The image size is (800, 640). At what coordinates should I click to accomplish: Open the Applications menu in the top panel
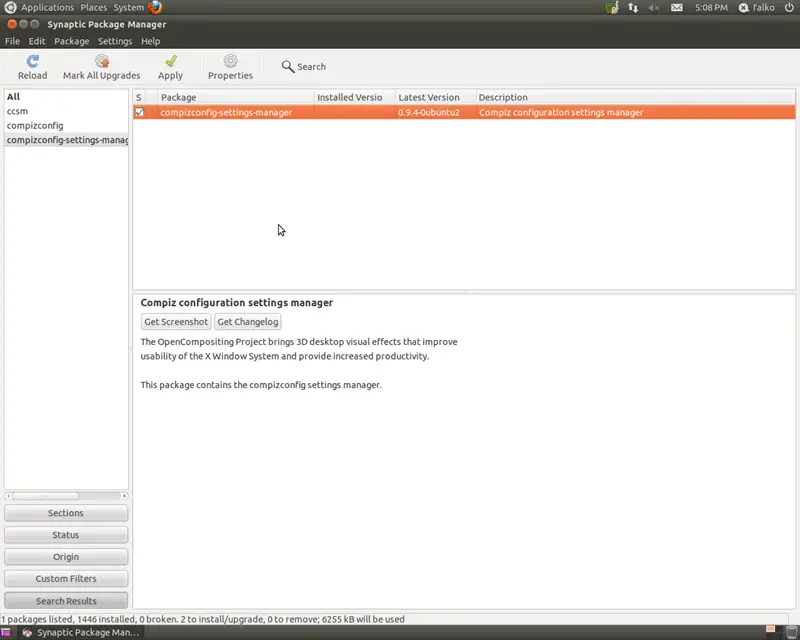47,8
